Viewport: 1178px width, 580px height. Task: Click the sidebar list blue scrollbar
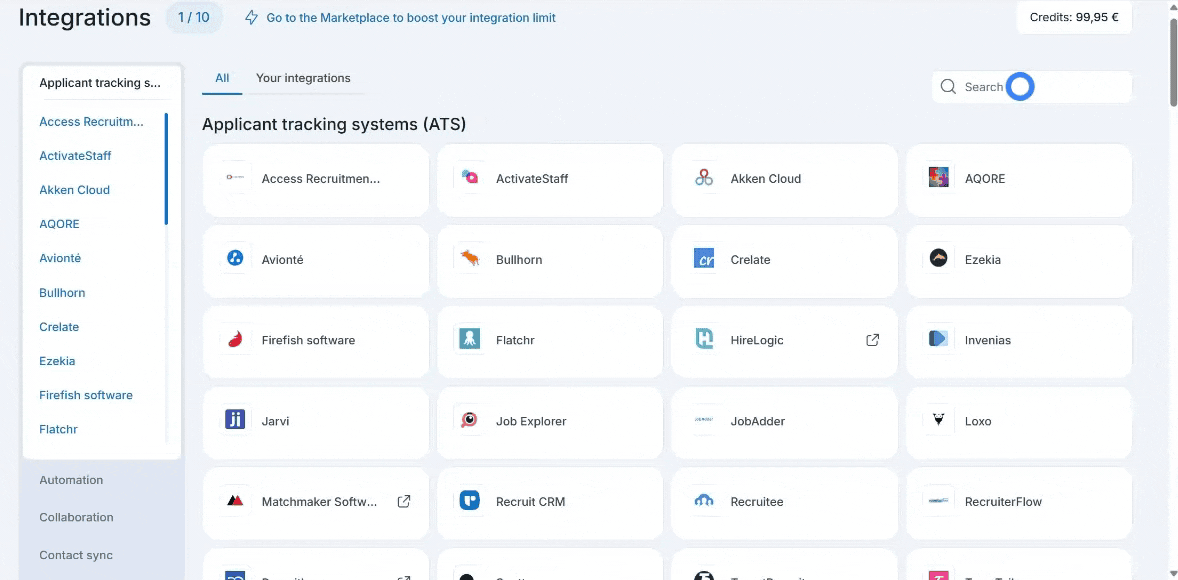pyautogui.click(x=166, y=169)
